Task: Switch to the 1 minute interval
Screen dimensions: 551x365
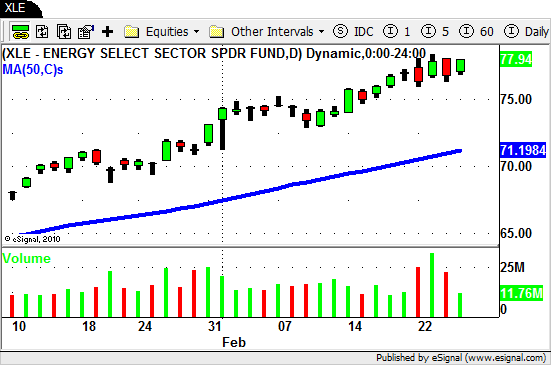Action: (x=397, y=31)
